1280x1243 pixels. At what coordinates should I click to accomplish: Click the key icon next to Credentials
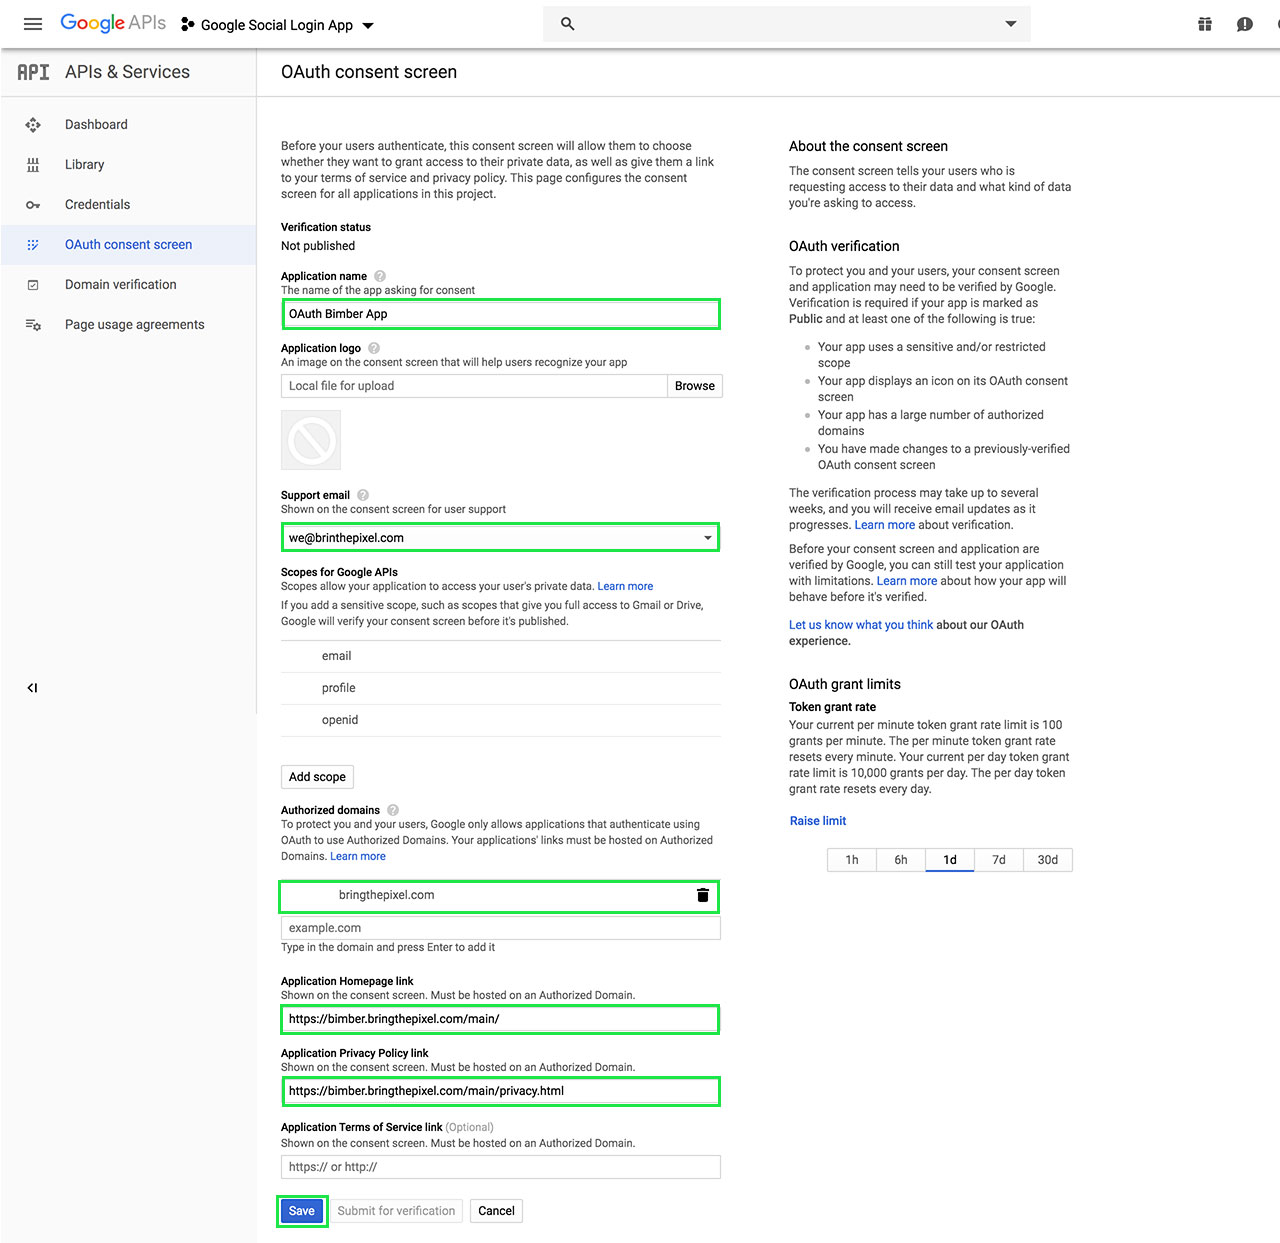[x=33, y=205]
